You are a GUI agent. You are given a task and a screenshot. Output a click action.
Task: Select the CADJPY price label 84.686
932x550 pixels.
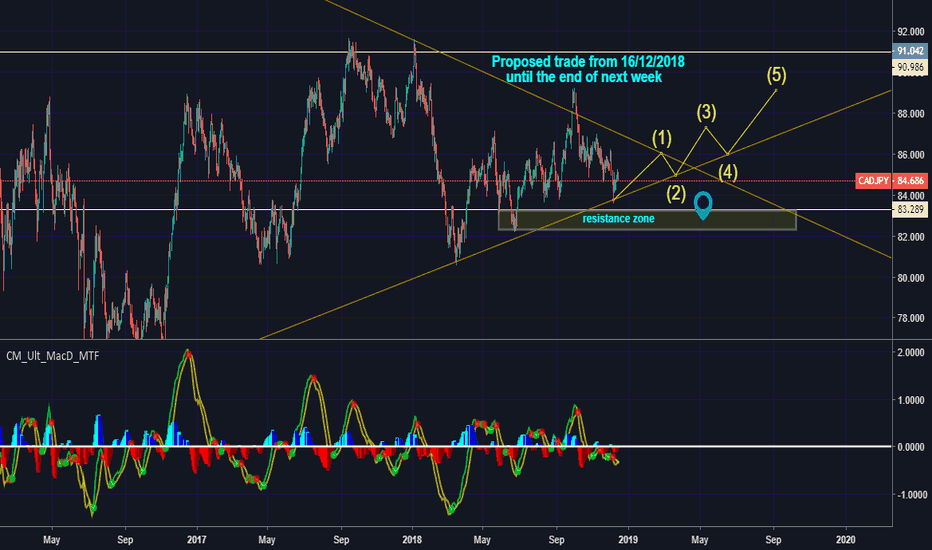(x=891, y=181)
